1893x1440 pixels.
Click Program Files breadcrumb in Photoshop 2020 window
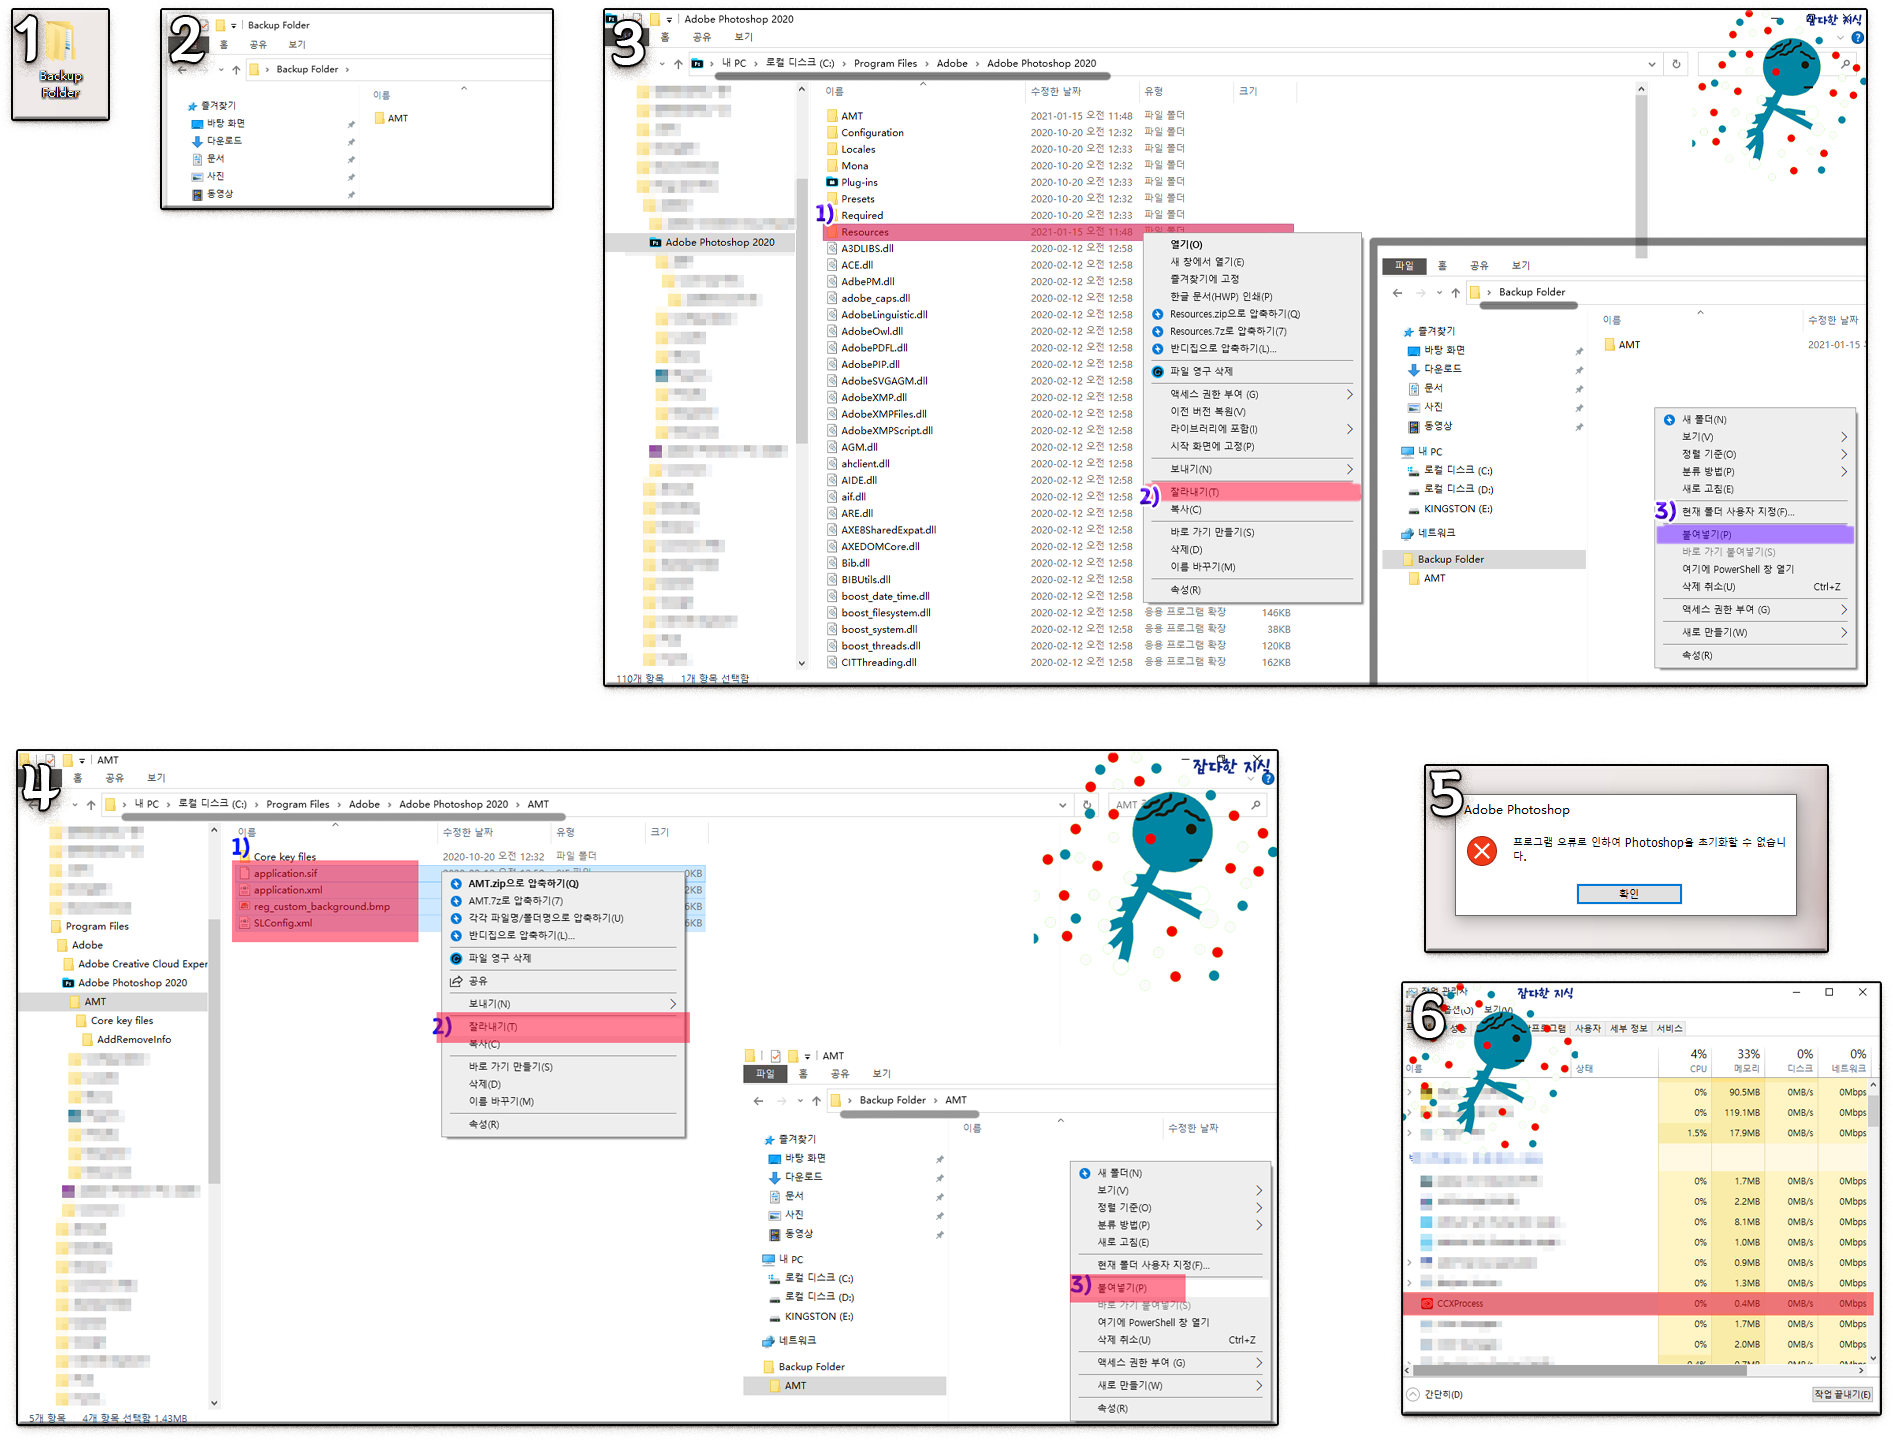point(885,64)
